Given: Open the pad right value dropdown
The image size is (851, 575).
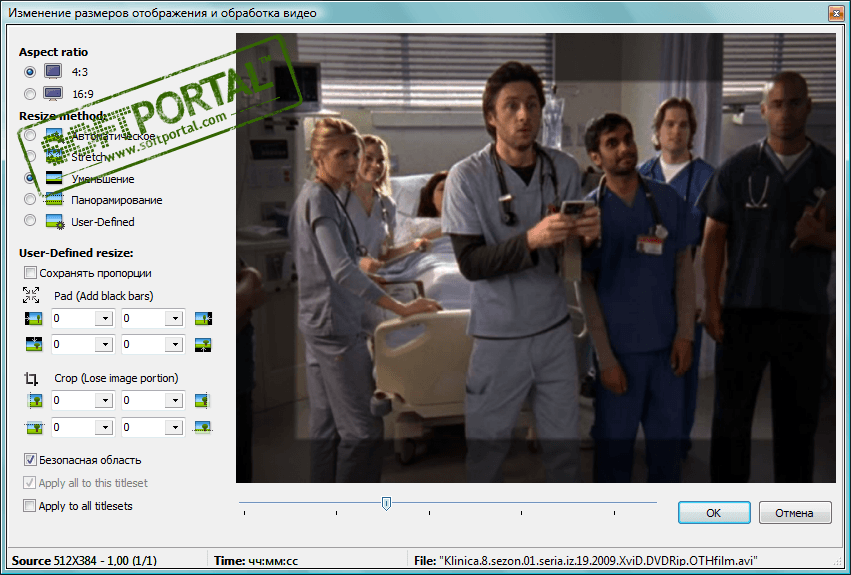Looking at the screenshot, I should pyautogui.click(x=174, y=318).
